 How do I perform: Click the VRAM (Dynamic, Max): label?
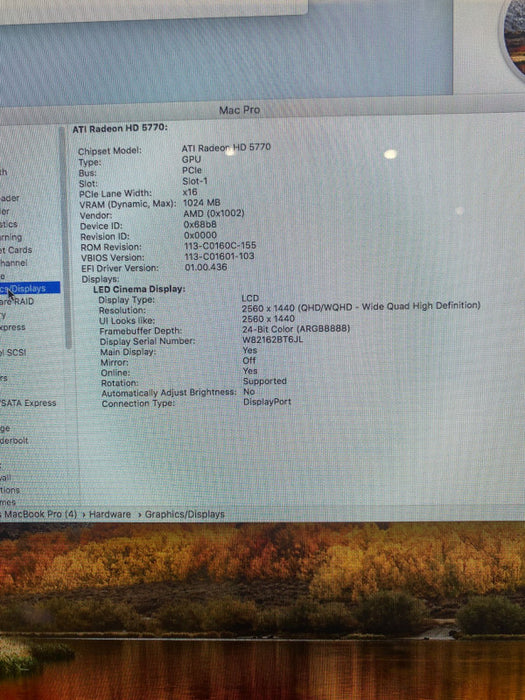[x=127, y=204]
